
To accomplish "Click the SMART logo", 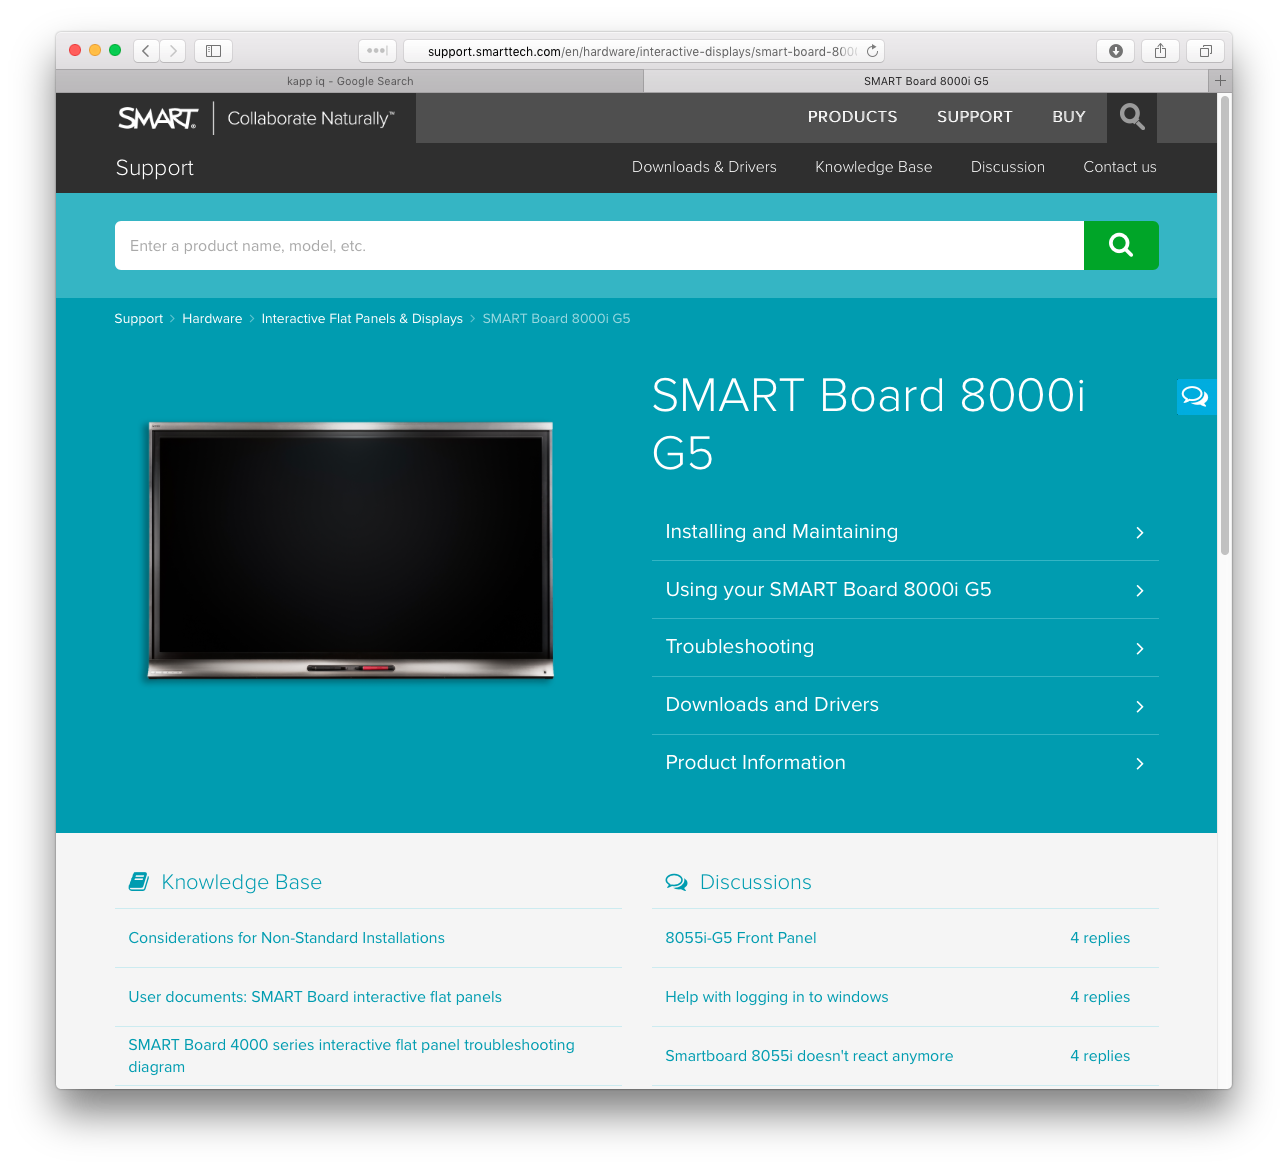I will 158,118.
